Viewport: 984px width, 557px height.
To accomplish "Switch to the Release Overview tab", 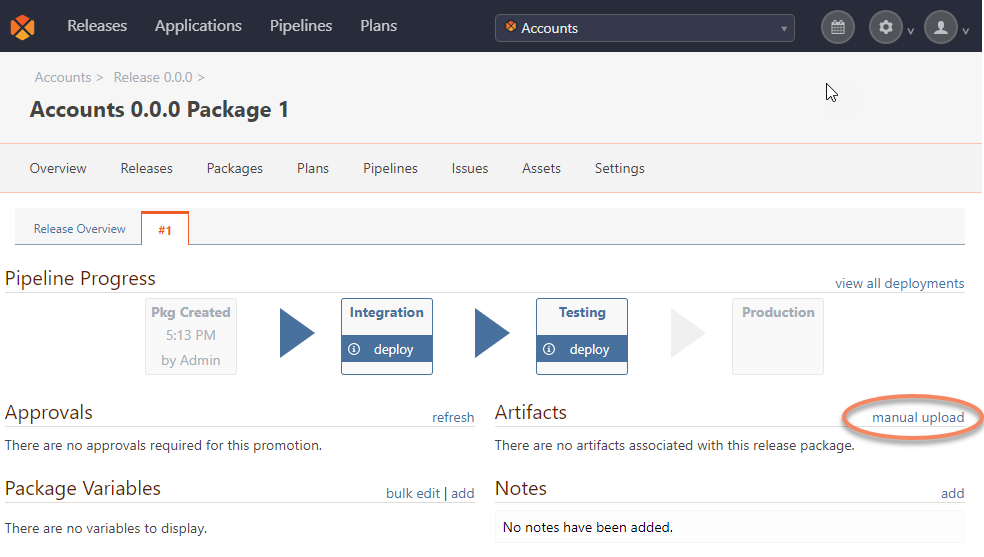I will click(x=80, y=229).
